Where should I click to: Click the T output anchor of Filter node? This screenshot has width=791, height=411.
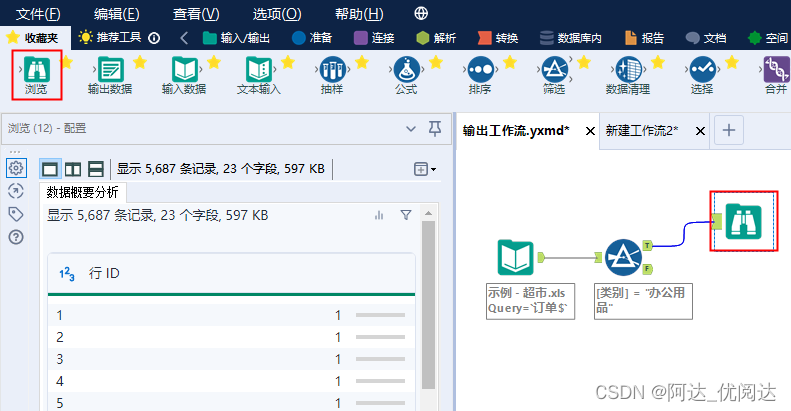point(648,246)
